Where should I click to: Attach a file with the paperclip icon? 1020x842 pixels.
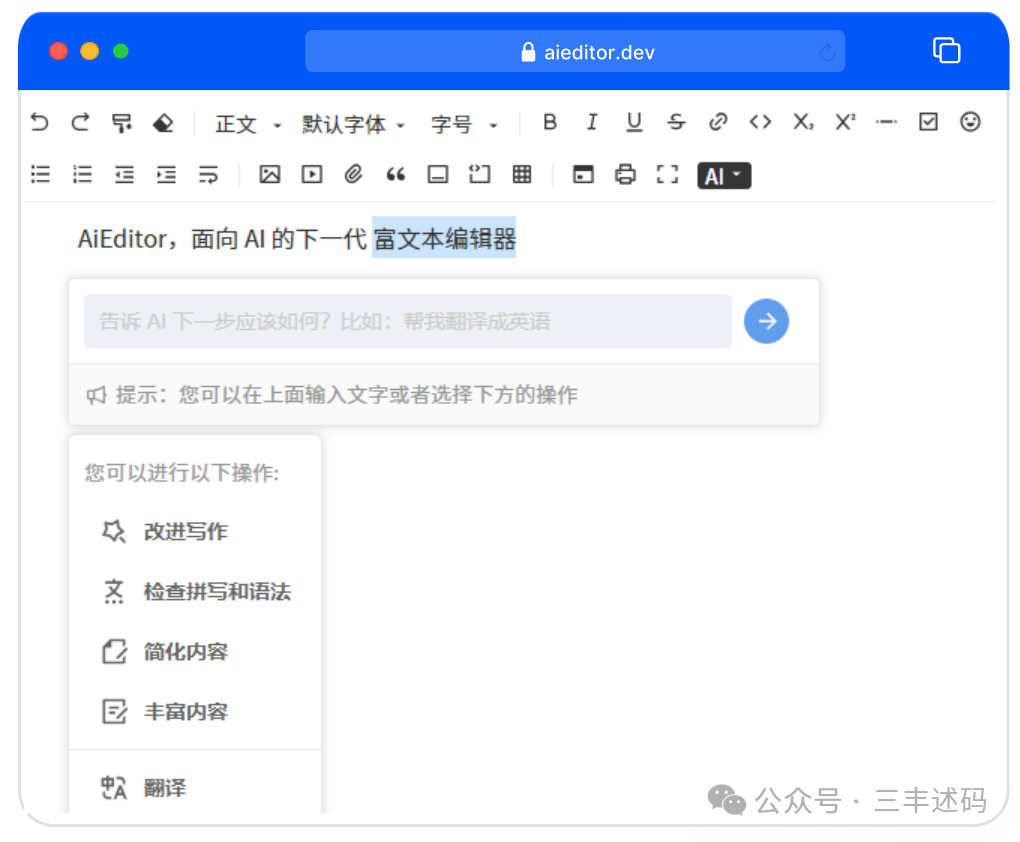353,174
